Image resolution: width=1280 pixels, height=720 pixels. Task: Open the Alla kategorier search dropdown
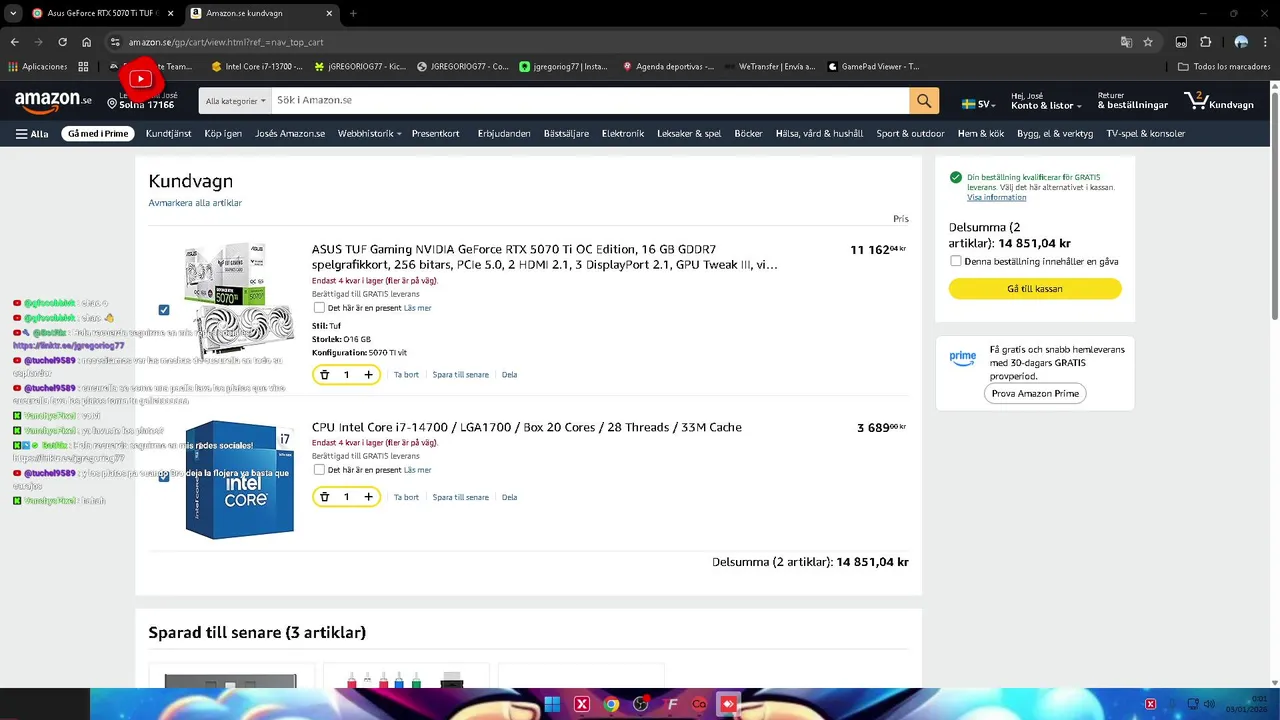pos(236,100)
